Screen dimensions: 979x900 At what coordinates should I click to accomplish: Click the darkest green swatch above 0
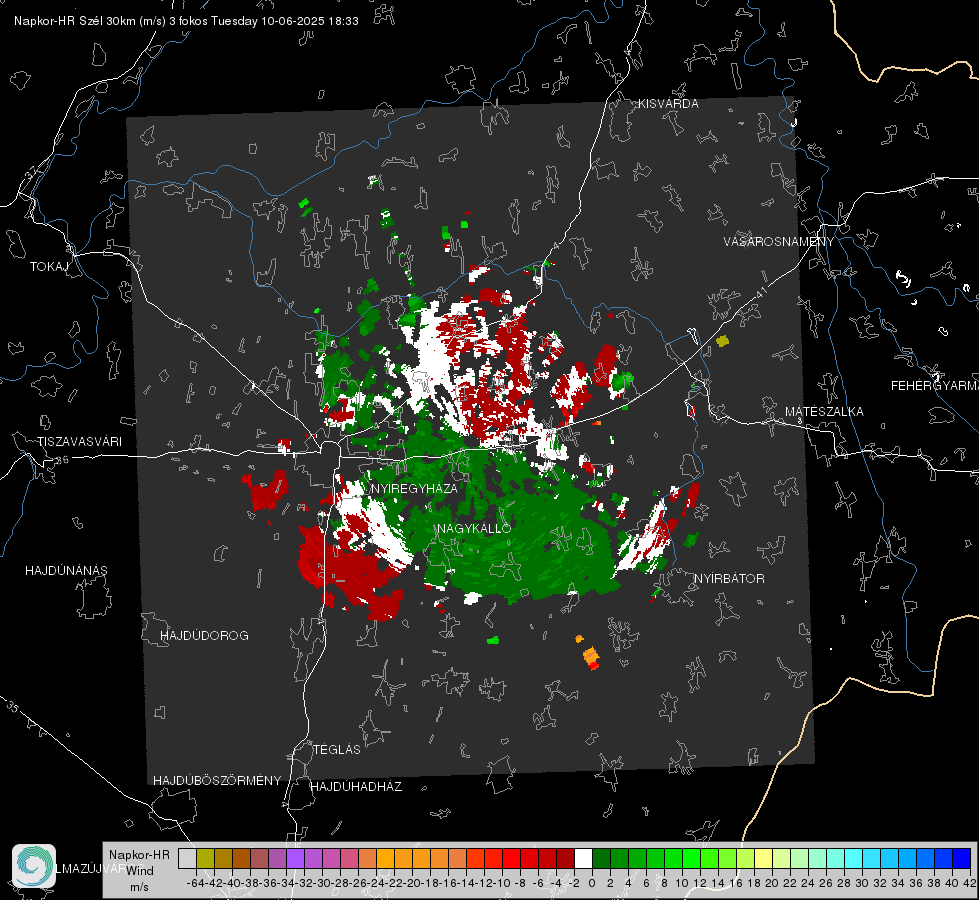[x=601, y=858]
